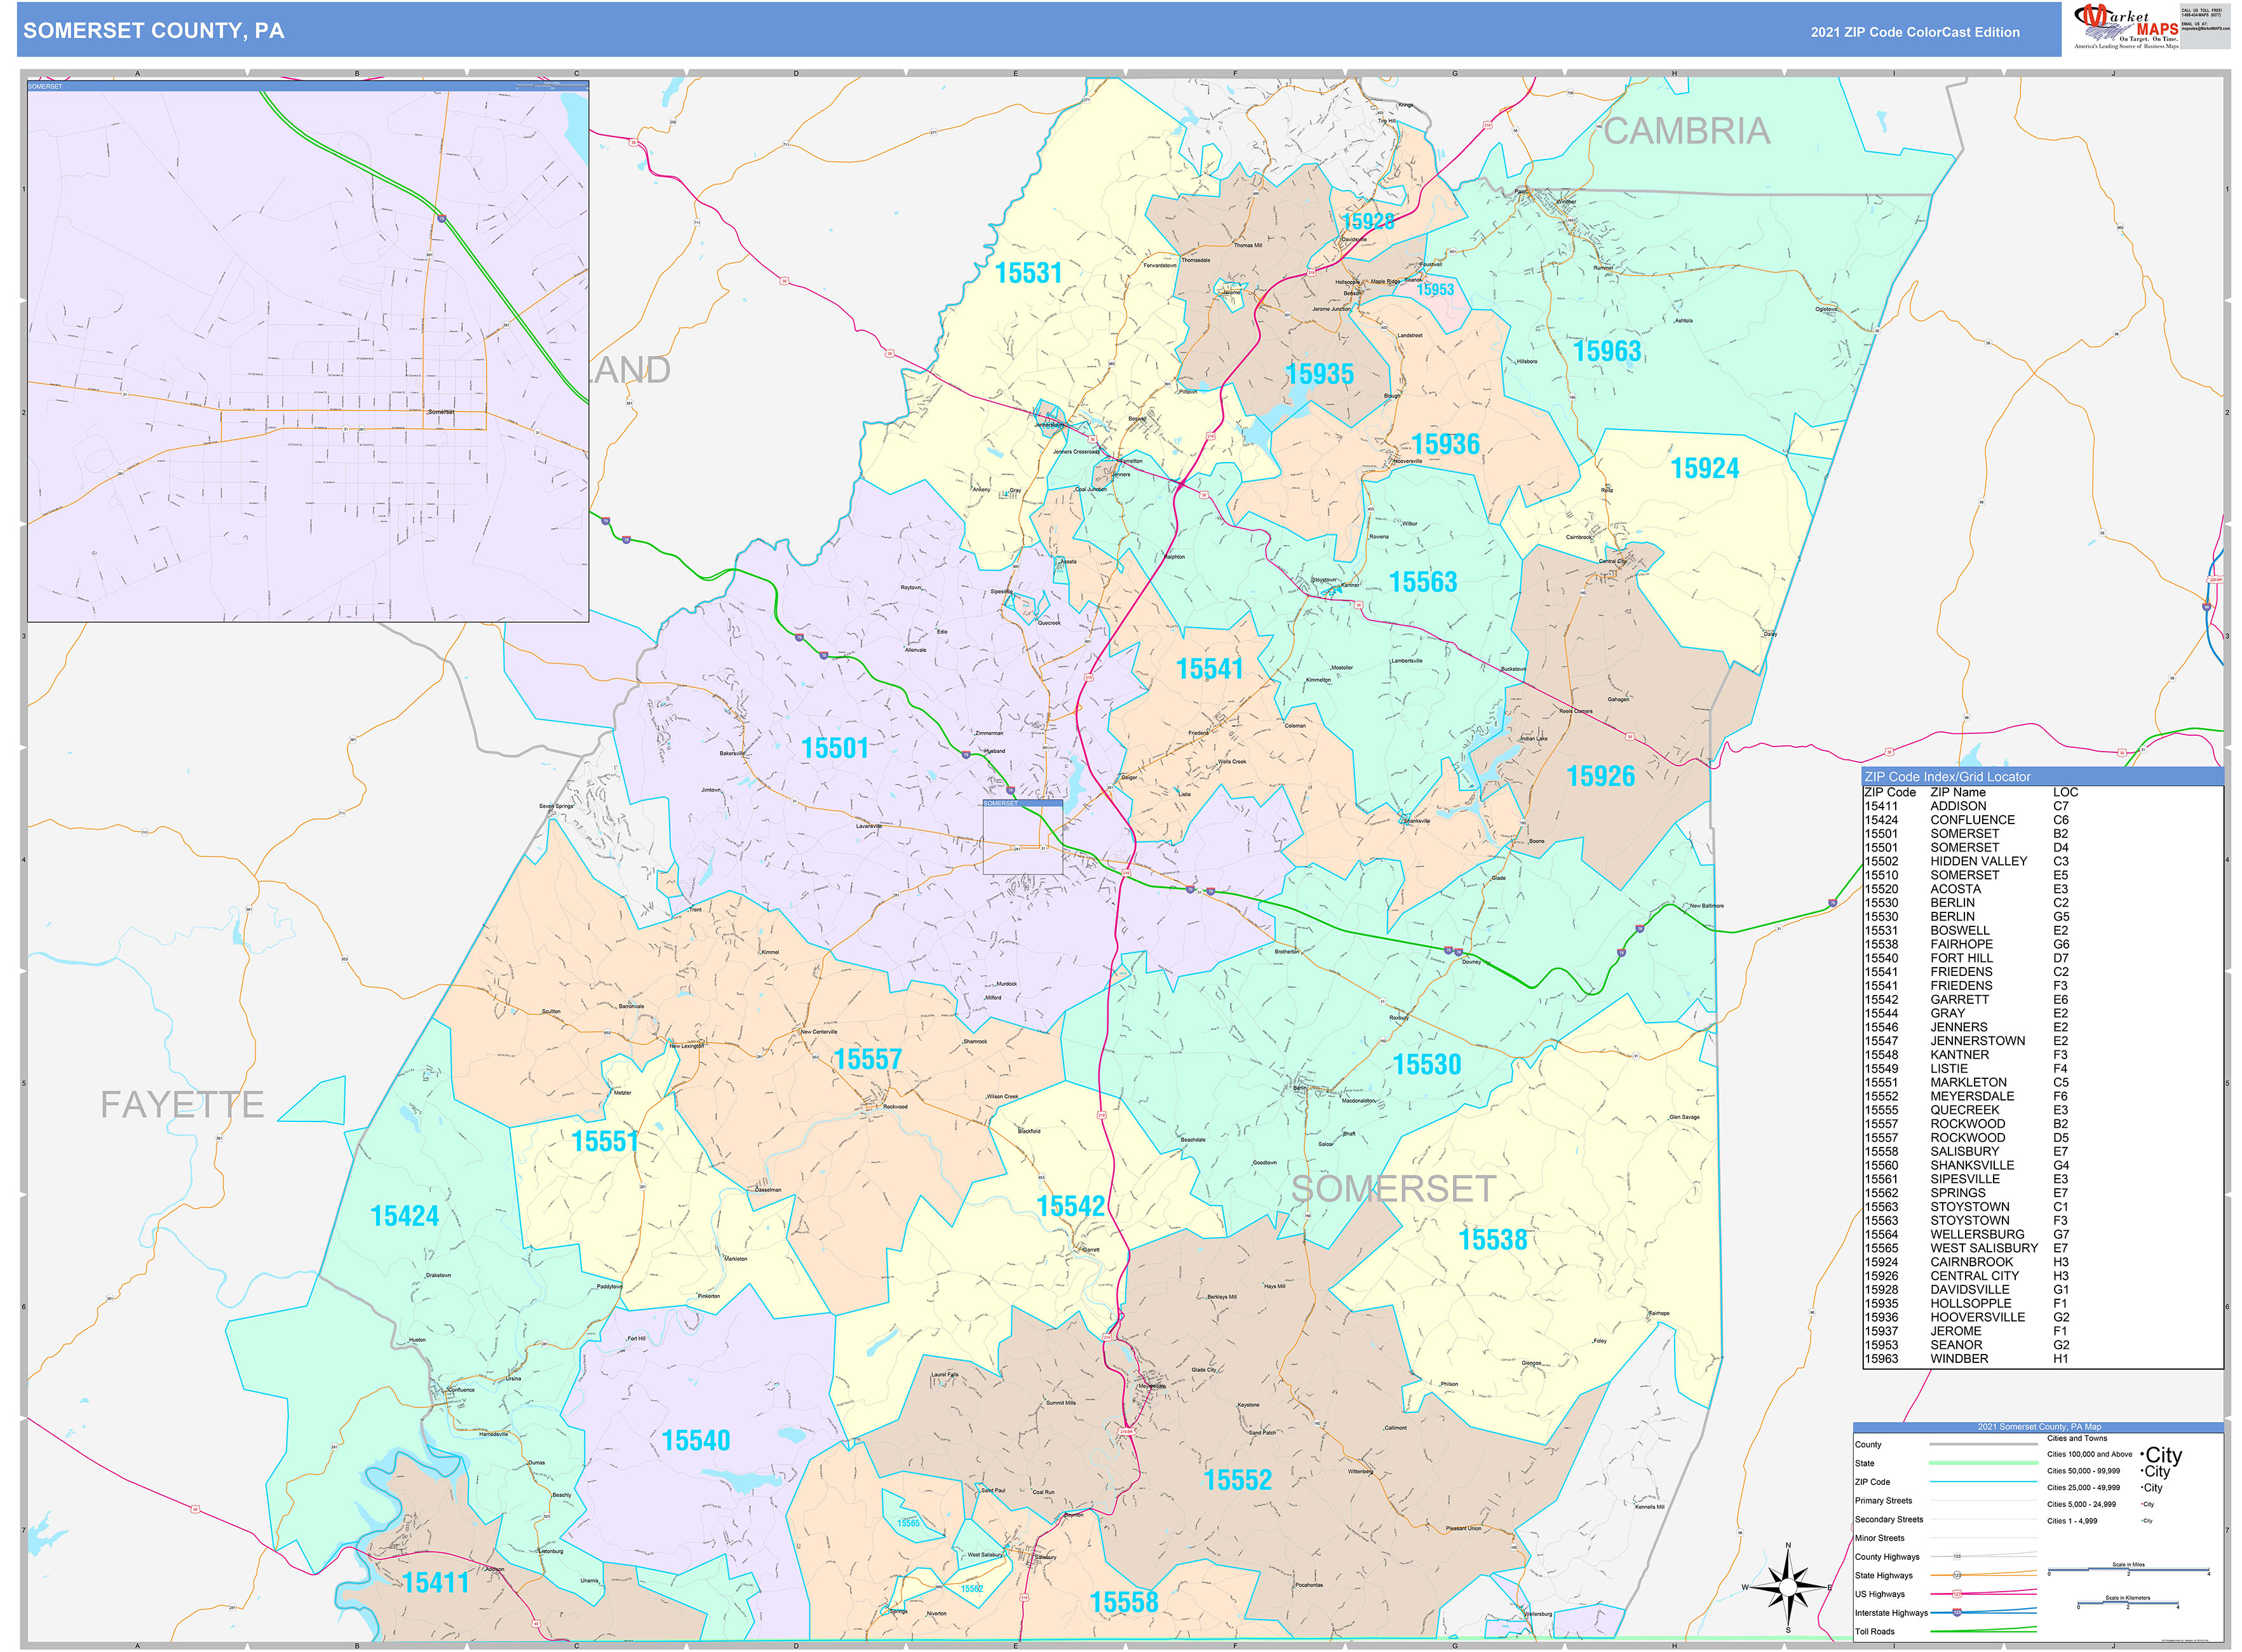Click the MarketMaps logo

(x=2126, y=27)
